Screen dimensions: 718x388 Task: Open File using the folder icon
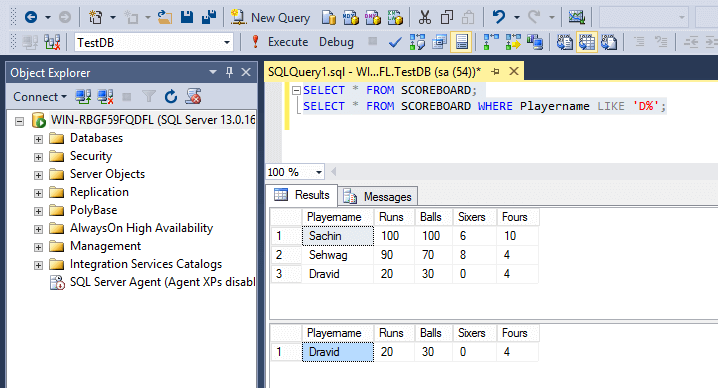[x=165, y=17]
